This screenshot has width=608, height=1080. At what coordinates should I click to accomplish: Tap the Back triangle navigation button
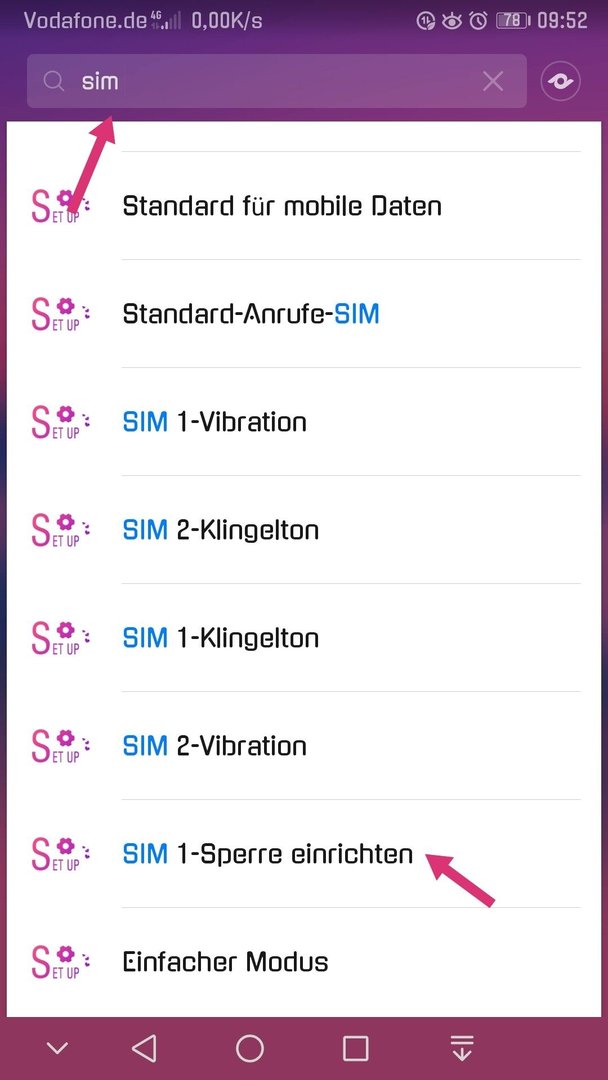[144, 1048]
